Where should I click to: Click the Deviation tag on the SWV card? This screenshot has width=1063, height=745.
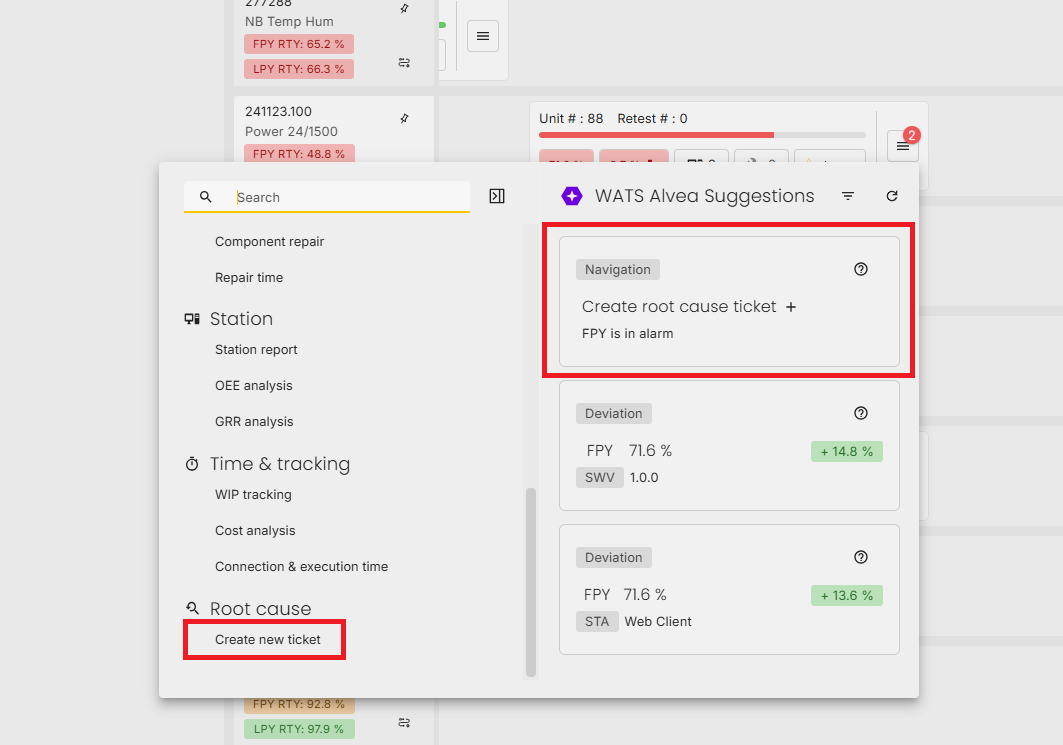click(614, 413)
